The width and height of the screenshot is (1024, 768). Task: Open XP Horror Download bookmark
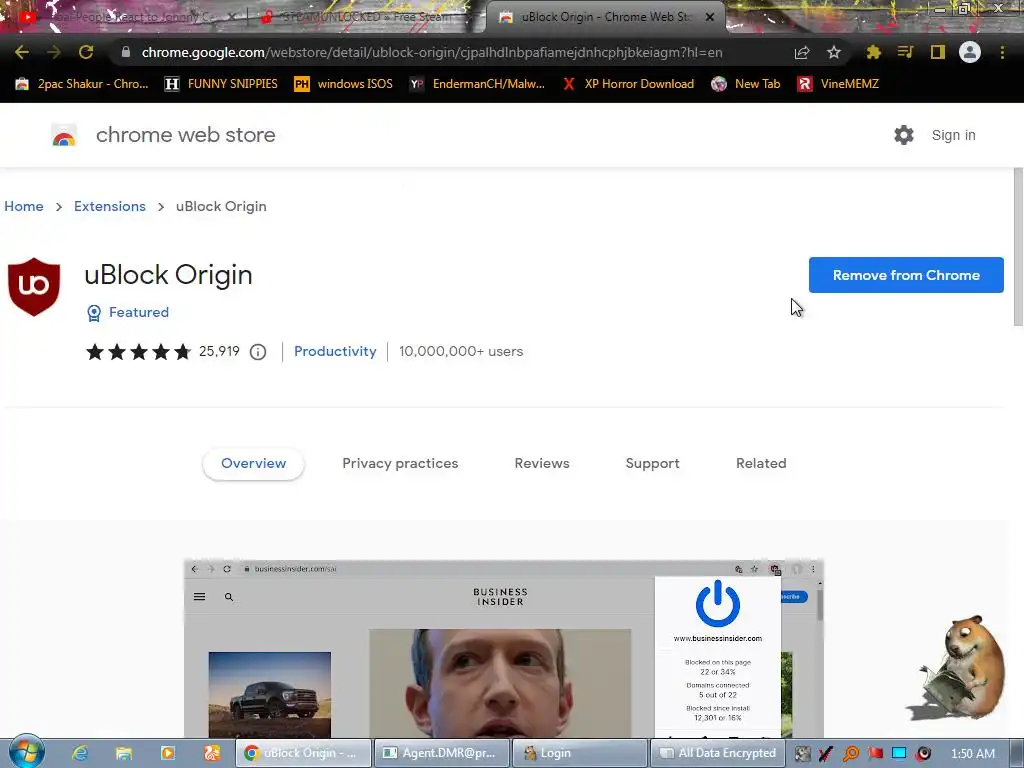click(x=628, y=84)
